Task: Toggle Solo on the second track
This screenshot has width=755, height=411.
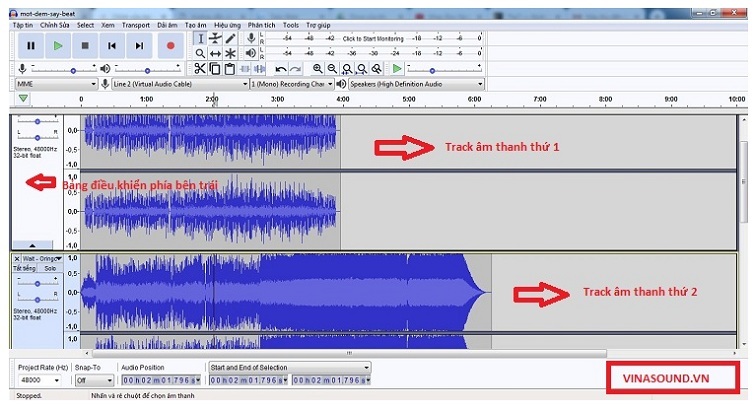Action: (50, 269)
